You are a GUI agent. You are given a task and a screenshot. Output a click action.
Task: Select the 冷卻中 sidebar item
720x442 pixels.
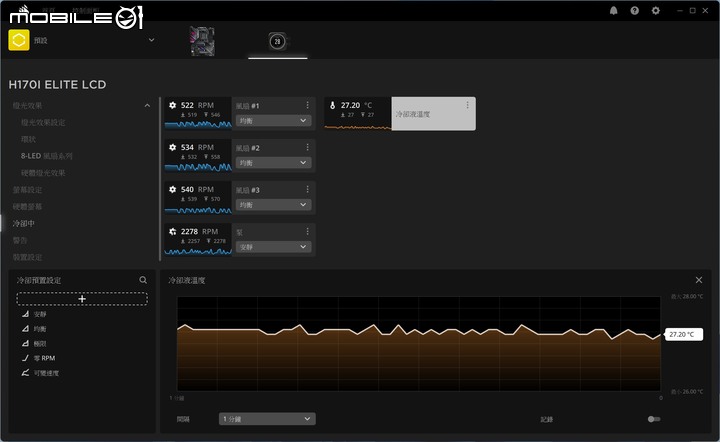click(23, 224)
